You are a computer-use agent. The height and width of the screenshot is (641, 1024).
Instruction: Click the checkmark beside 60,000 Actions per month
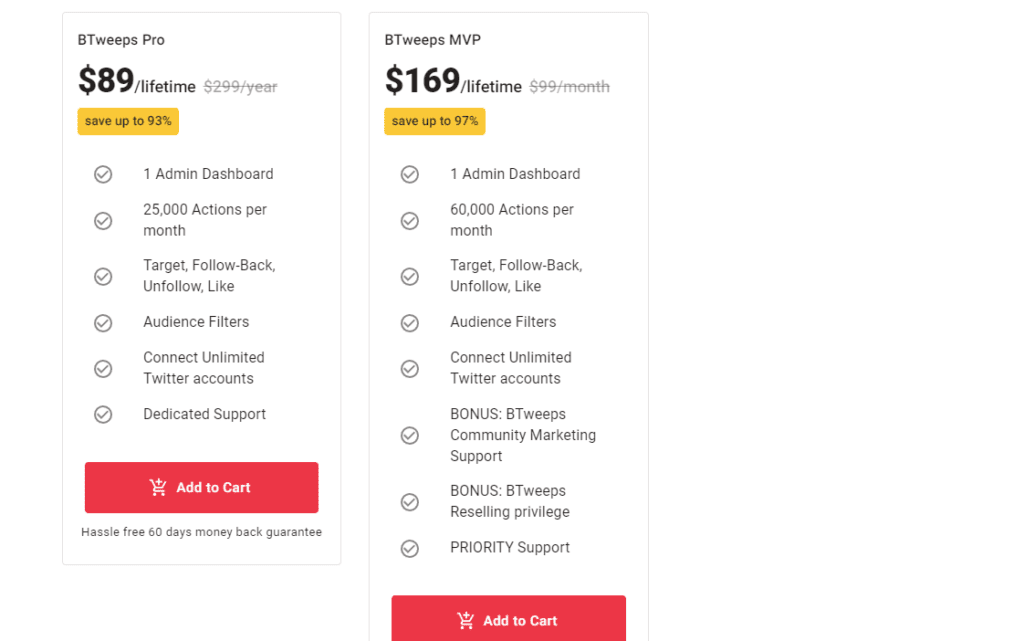pyautogui.click(x=410, y=221)
